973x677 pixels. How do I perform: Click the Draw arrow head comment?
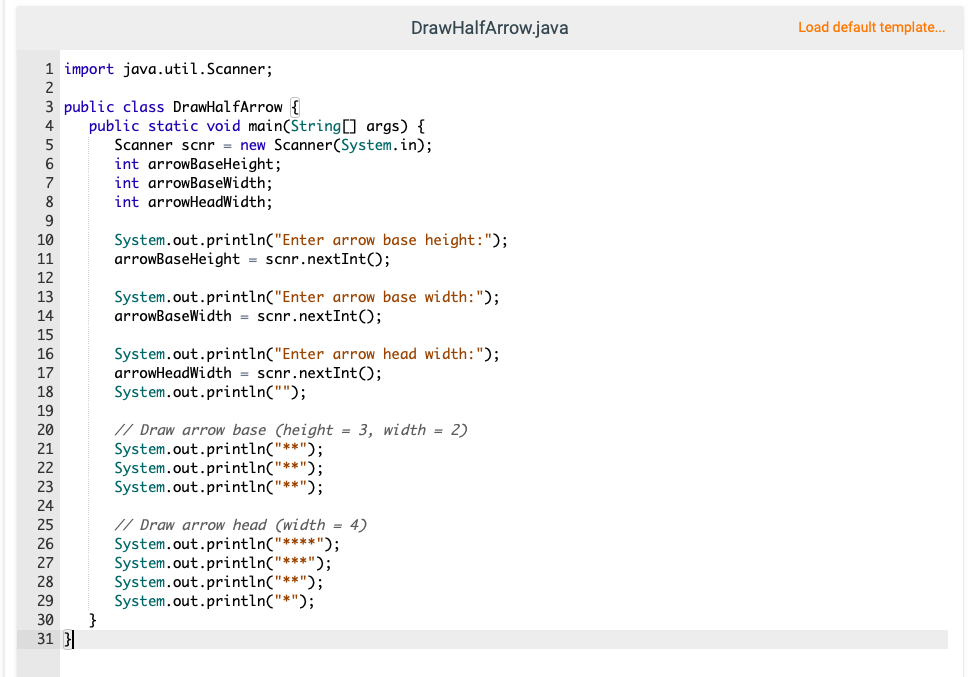[241, 525]
